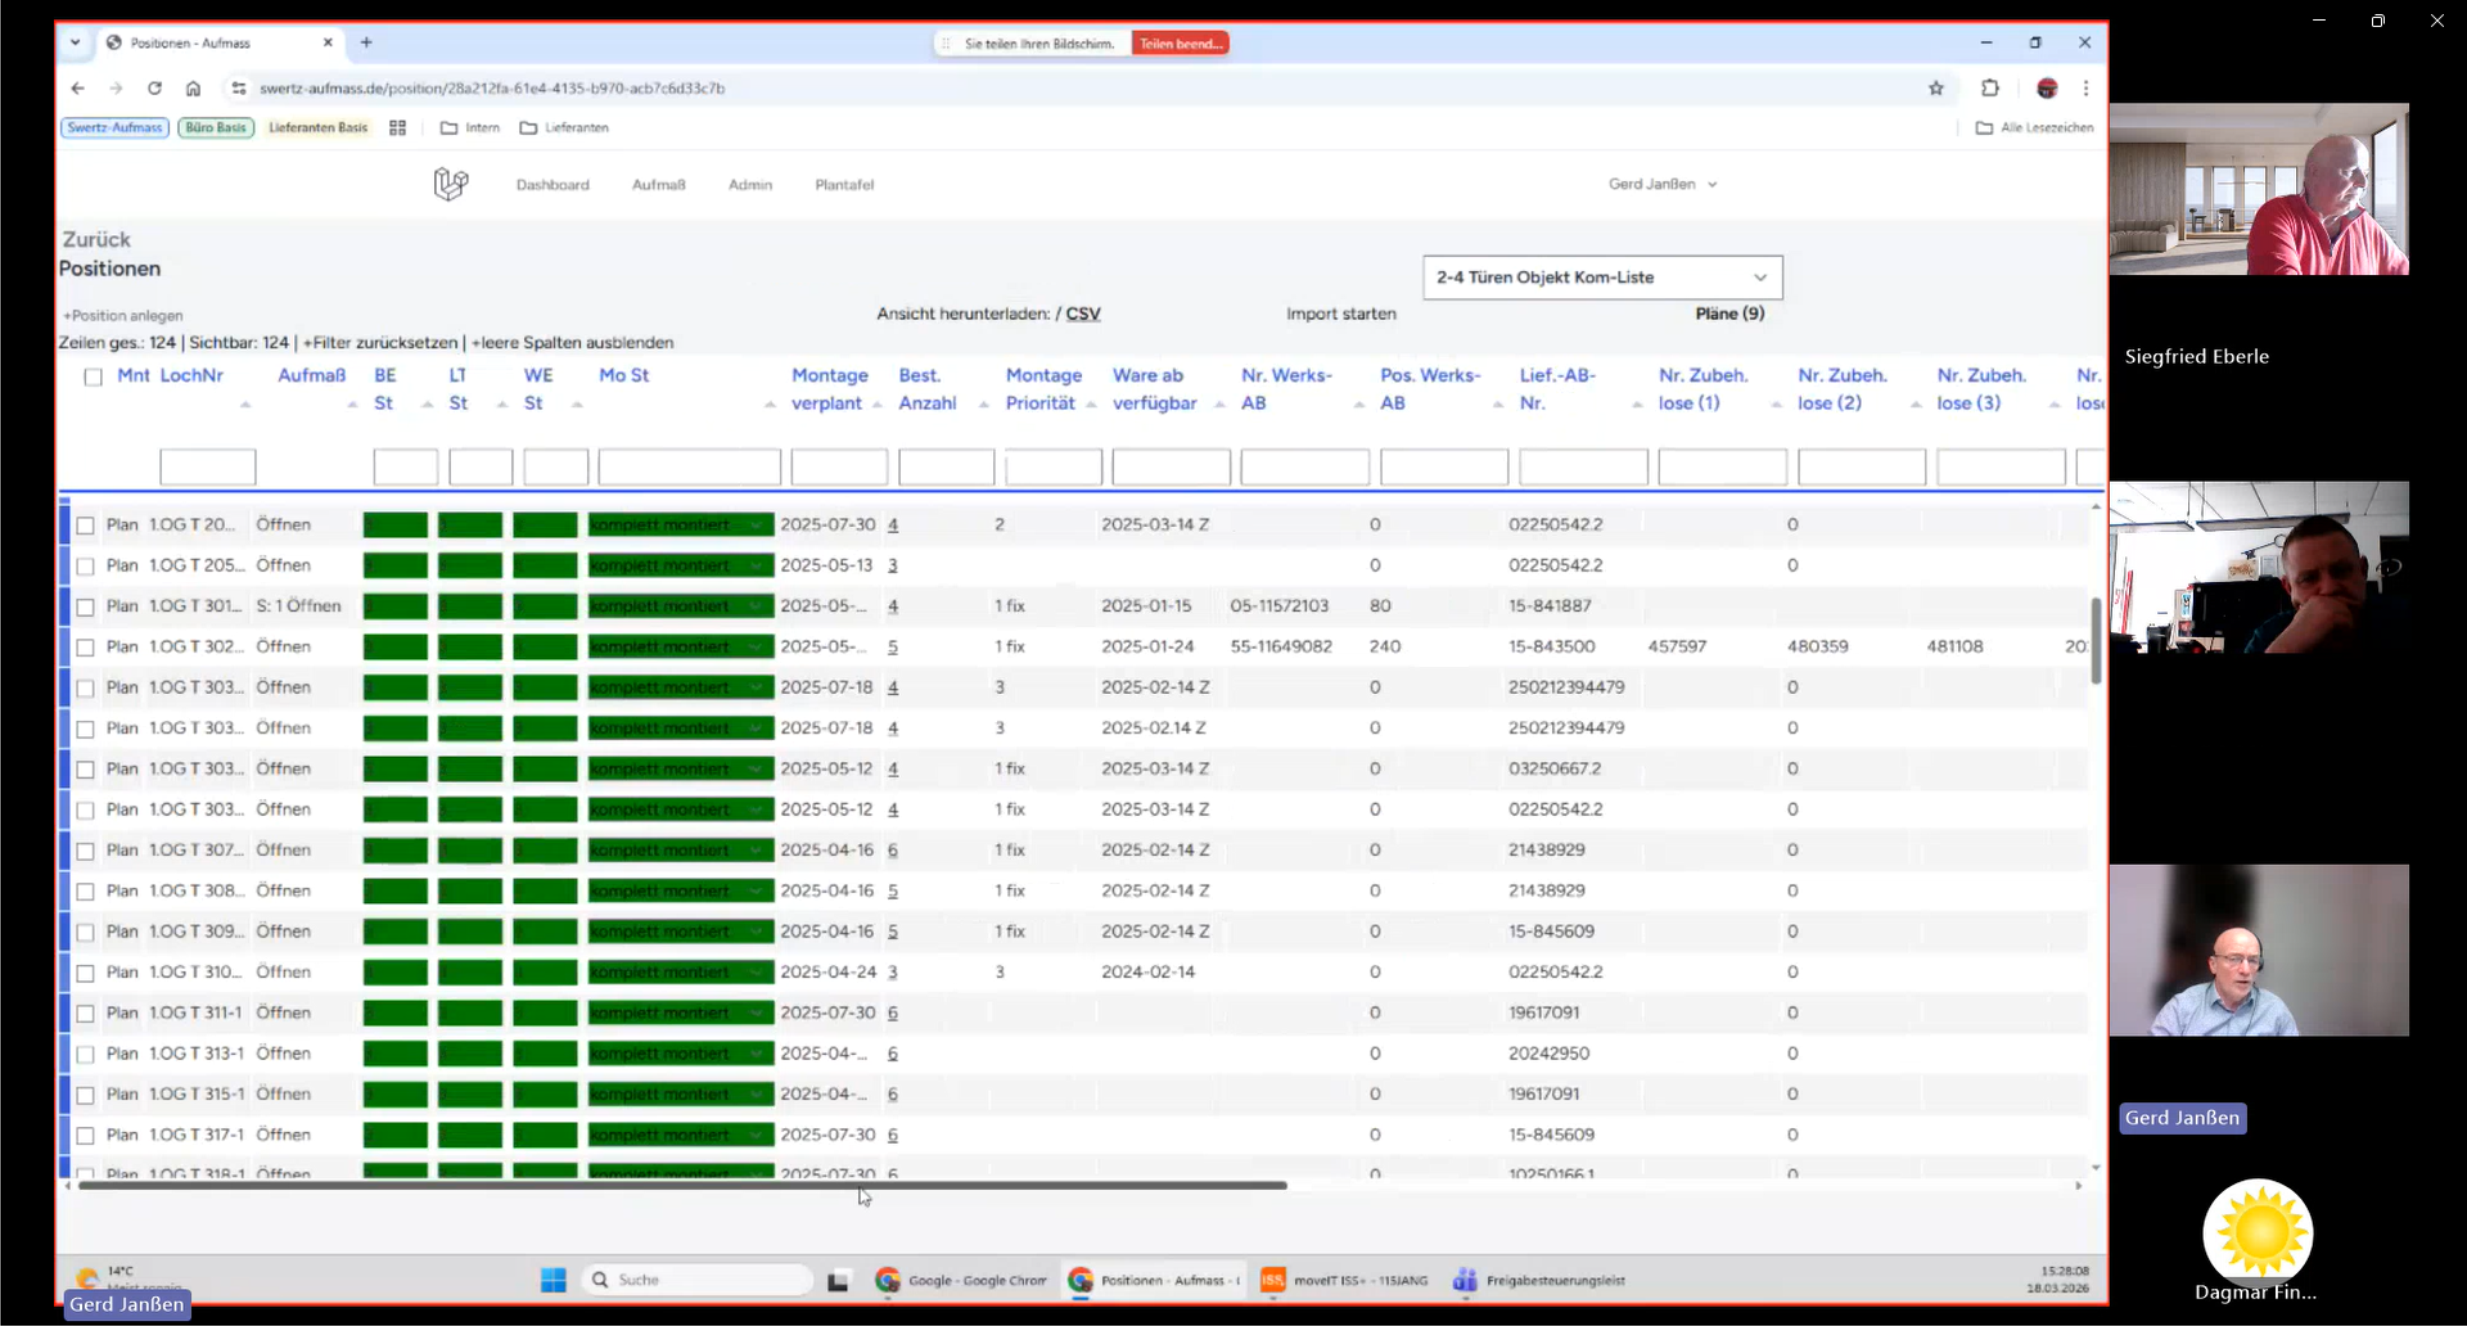The height and width of the screenshot is (1326, 2468).
Task: Click the browser home icon
Action: (193, 88)
